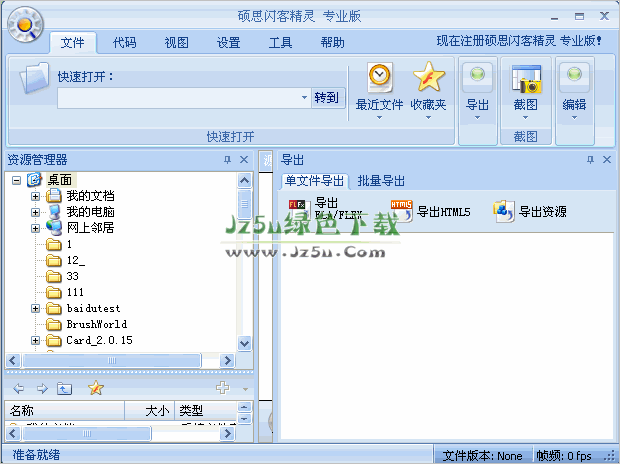
Task: Click the 截图 camera screenshot icon
Action: pos(526,79)
